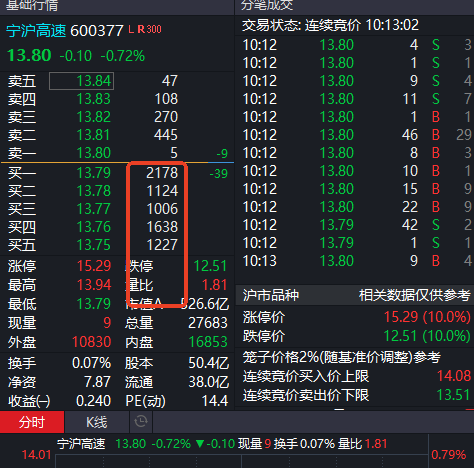Select 卖一 price 13.80
This screenshot has width=474, height=468.
click(x=94, y=153)
